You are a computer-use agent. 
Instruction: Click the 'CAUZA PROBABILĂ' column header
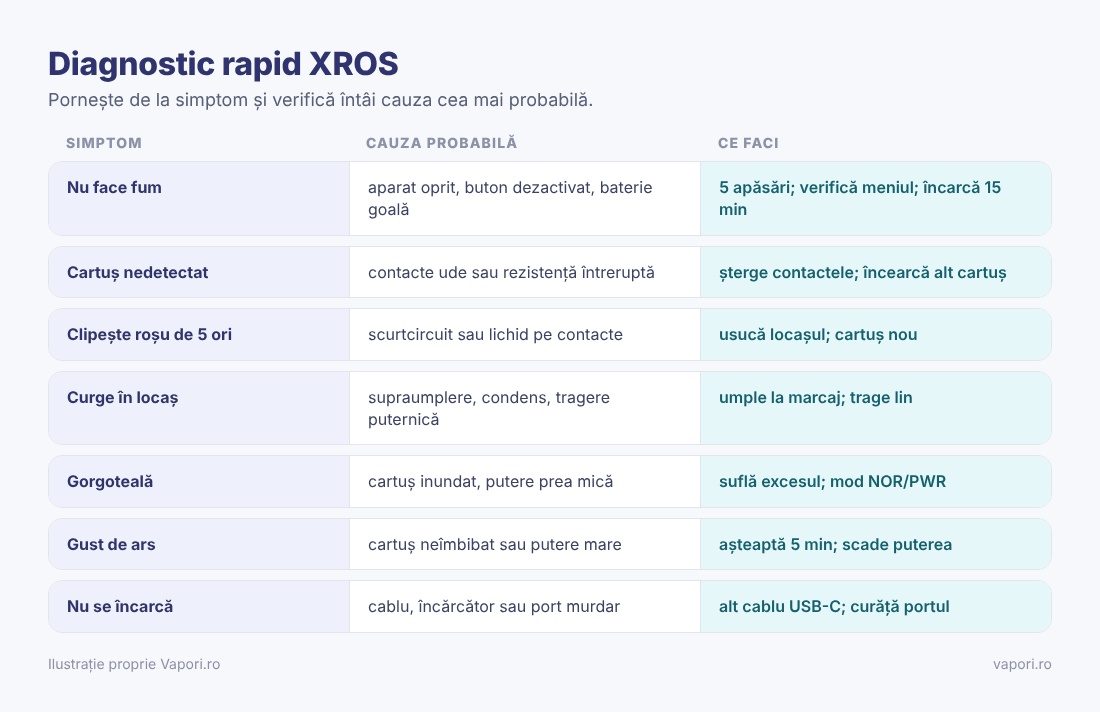click(x=441, y=143)
